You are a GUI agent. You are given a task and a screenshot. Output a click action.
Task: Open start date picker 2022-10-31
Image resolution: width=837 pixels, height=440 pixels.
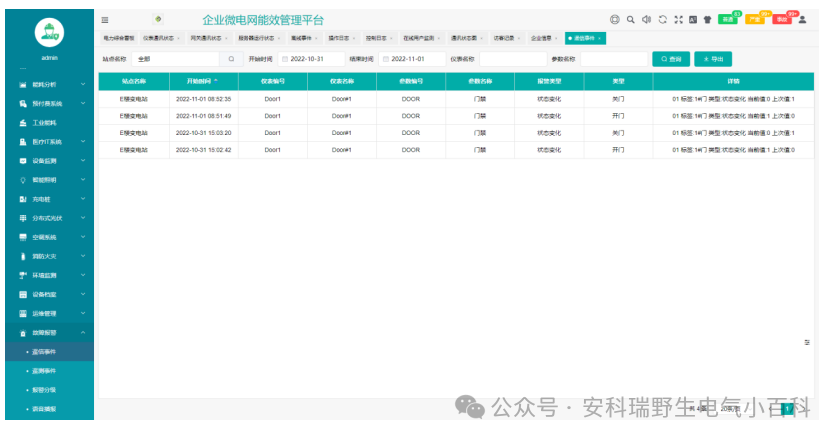click(311, 59)
